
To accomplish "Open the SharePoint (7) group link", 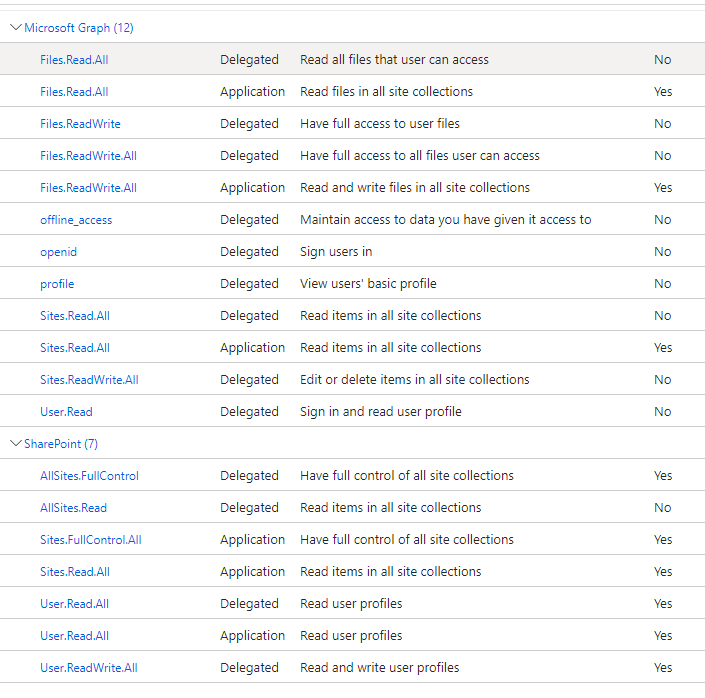I will coord(61,444).
